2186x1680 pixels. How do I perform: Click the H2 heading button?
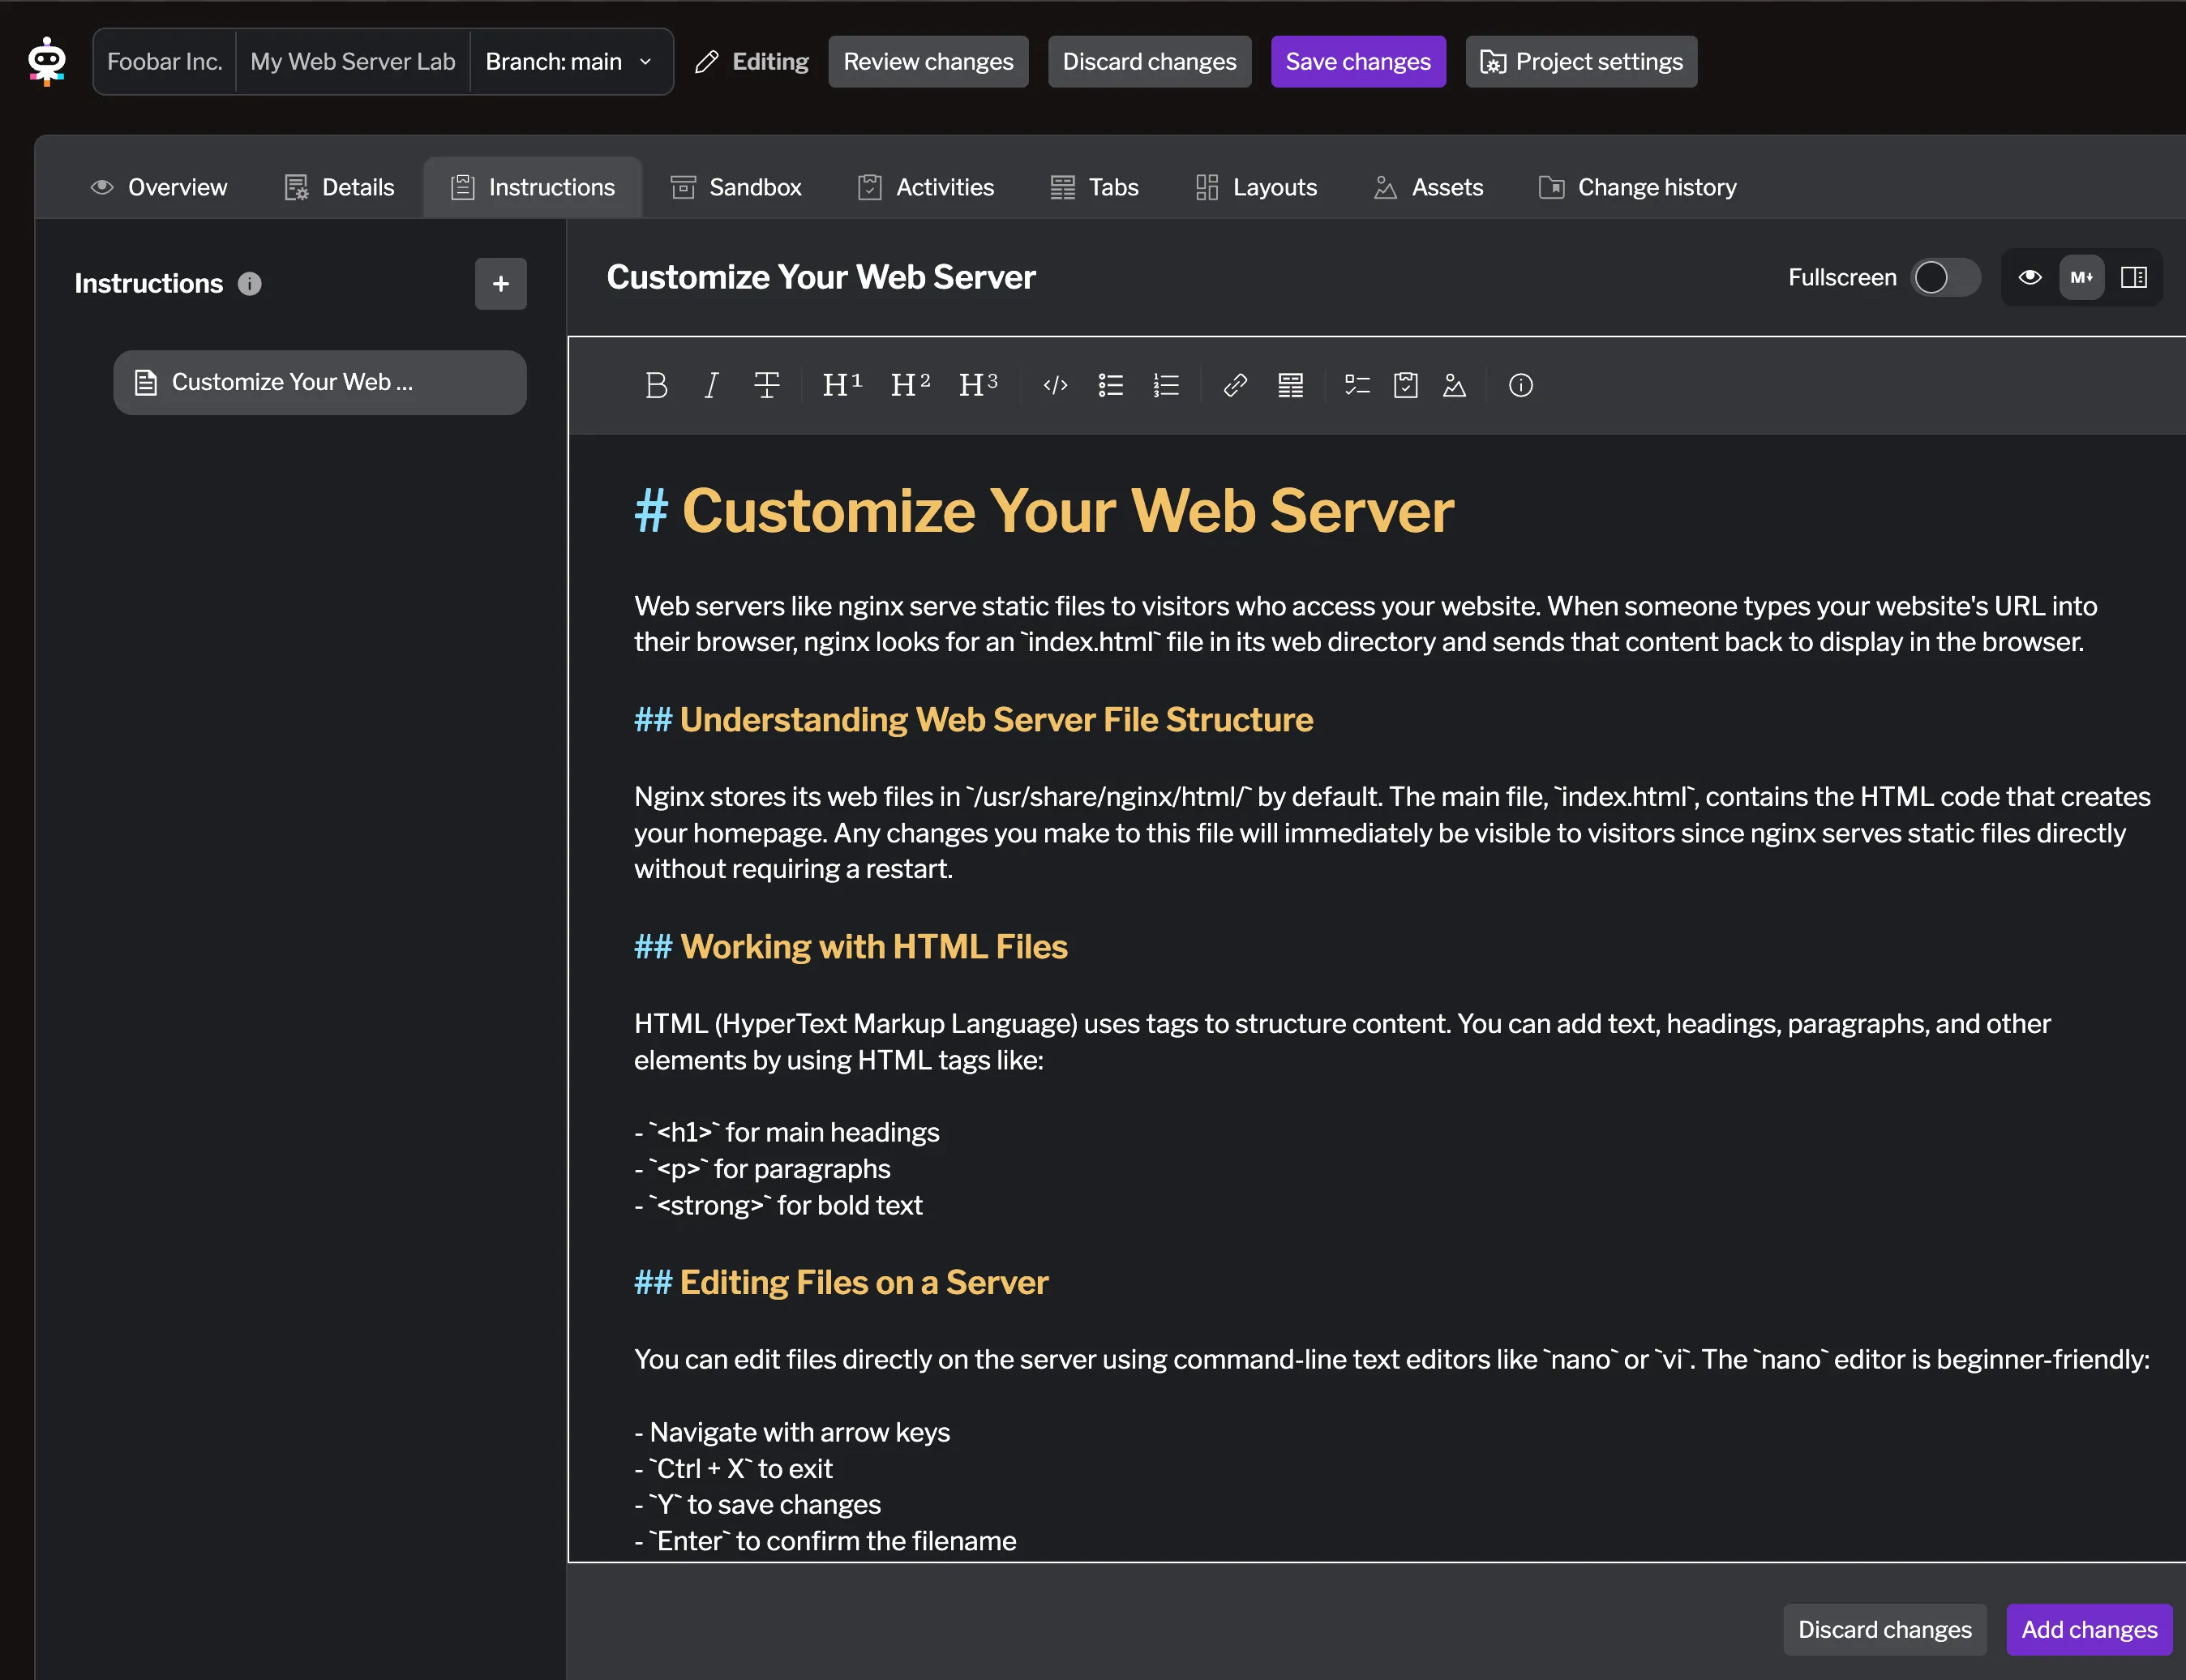point(910,385)
